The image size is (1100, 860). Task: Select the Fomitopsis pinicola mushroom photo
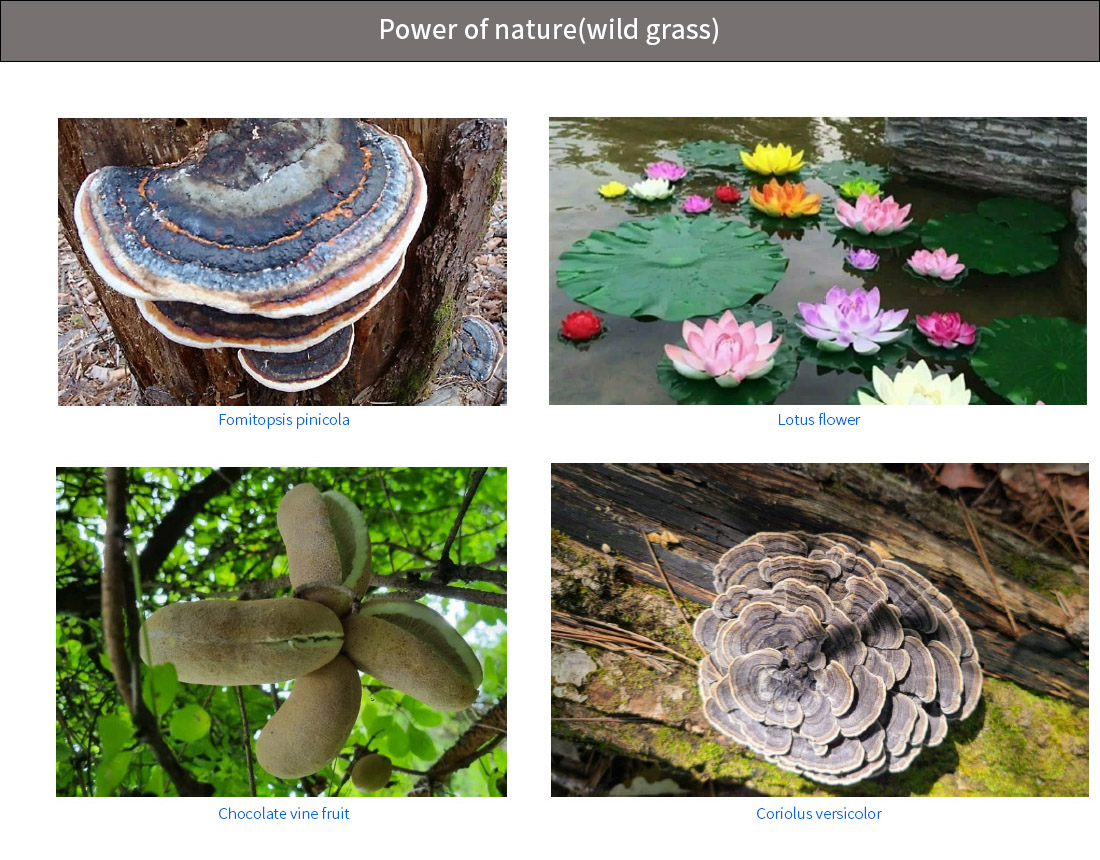coord(282,262)
